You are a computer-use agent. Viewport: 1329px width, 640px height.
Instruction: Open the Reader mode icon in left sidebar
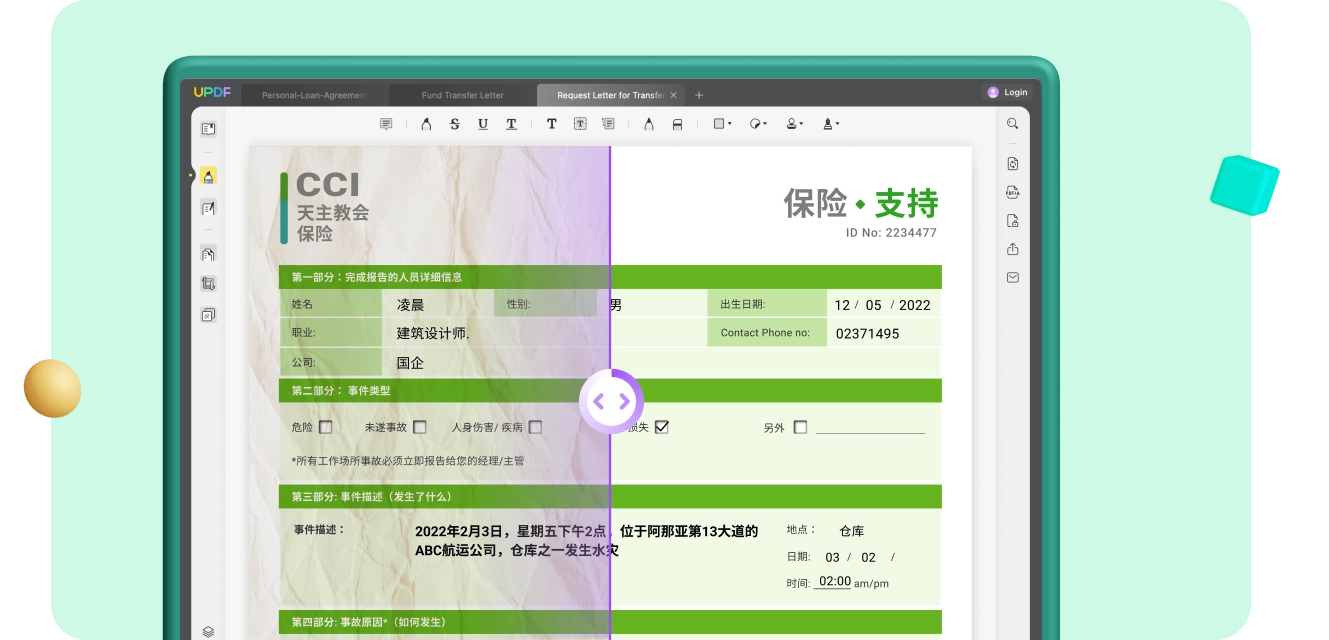pos(208,129)
